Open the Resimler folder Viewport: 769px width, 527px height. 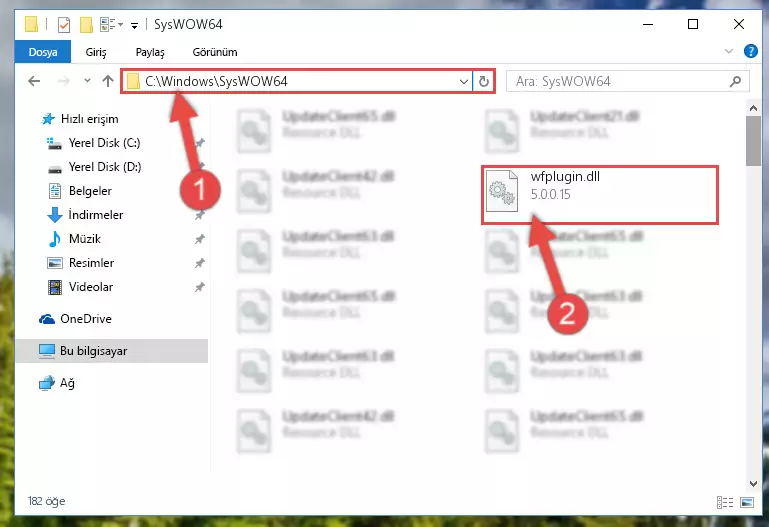(91, 263)
